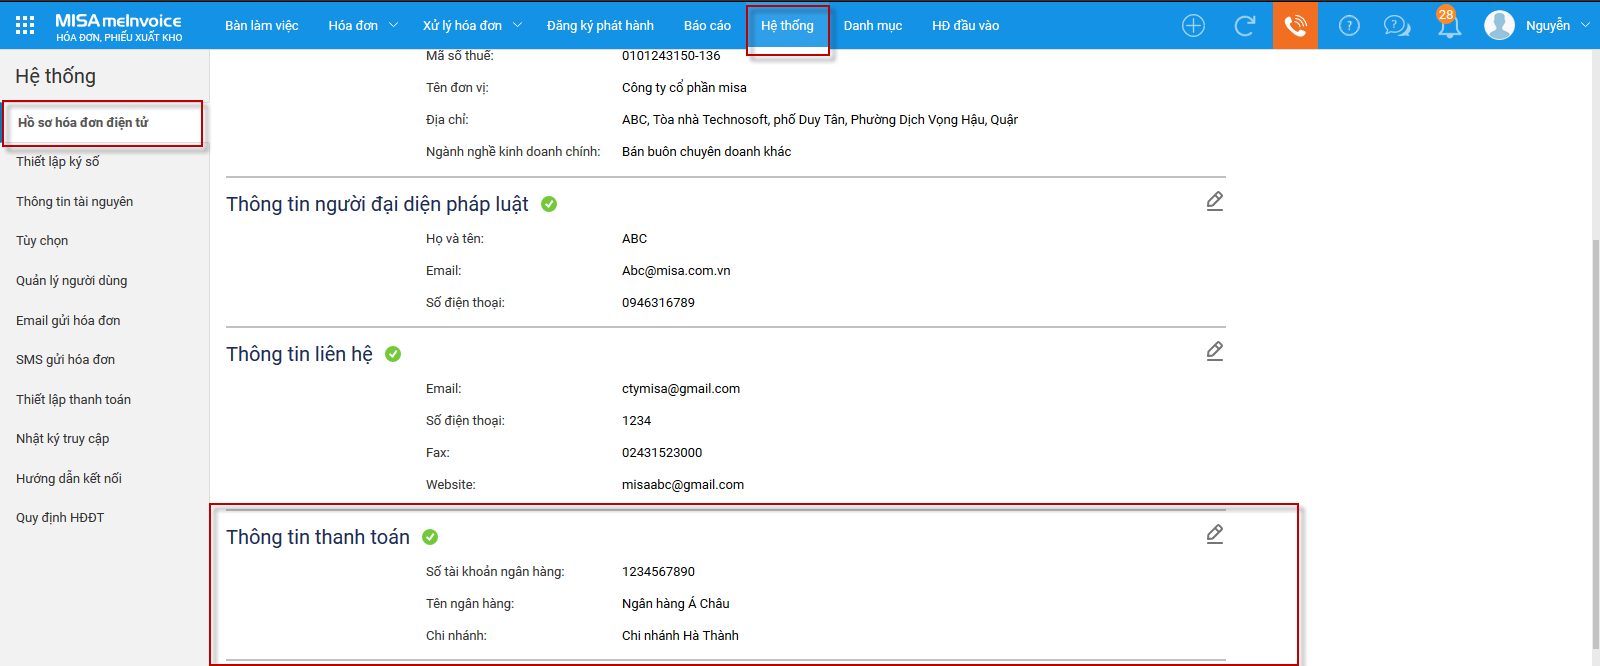1600x666 pixels.
Task: Edit the Thông tin thanh toán section
Action: [1214, 534]
